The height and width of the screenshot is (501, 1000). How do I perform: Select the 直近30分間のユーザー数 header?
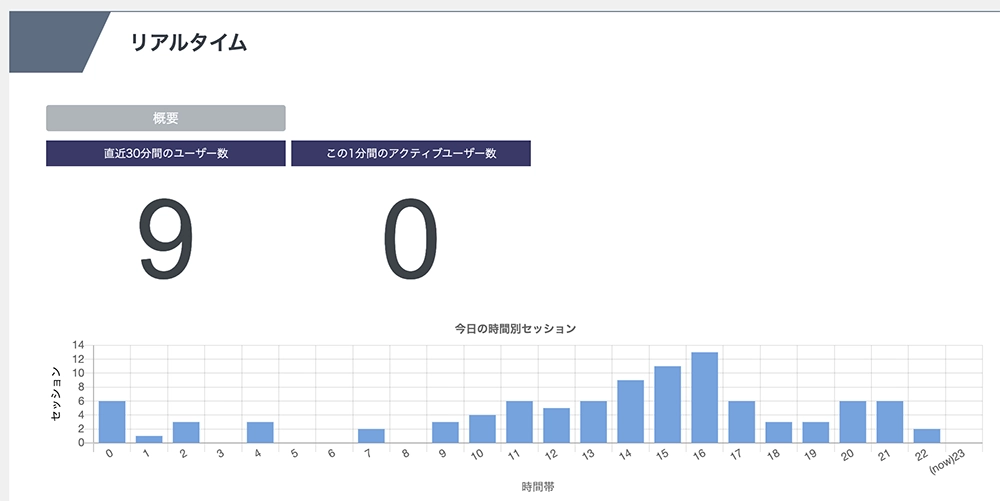point(166,154)
